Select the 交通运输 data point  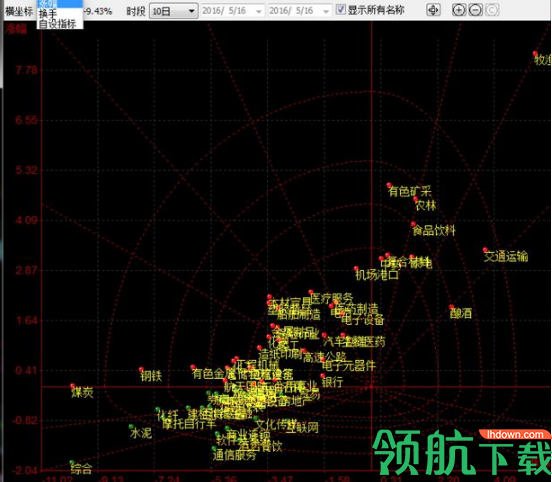tap(485, 250)
